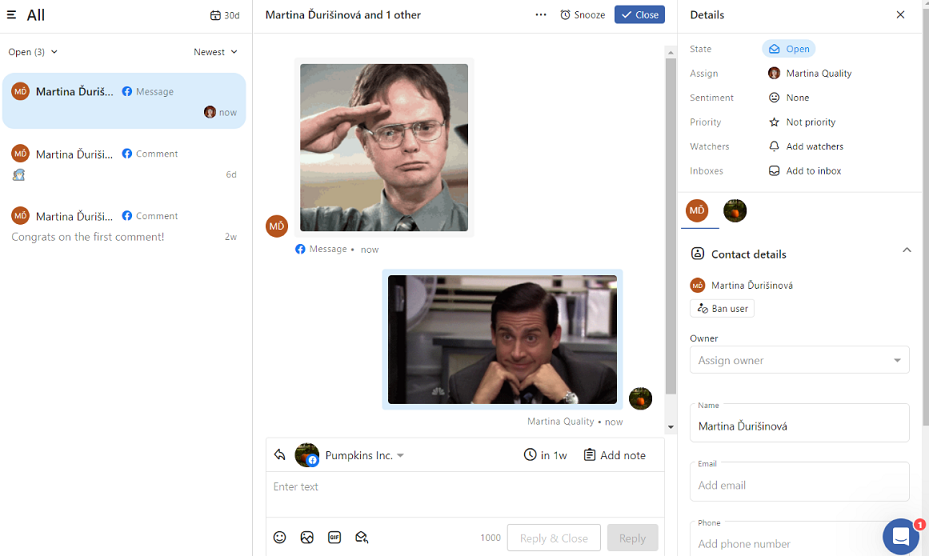Click the Martina Ďurišinová contact name in details
This screenshot has height=556, width=929.
[x=751, y=286]
